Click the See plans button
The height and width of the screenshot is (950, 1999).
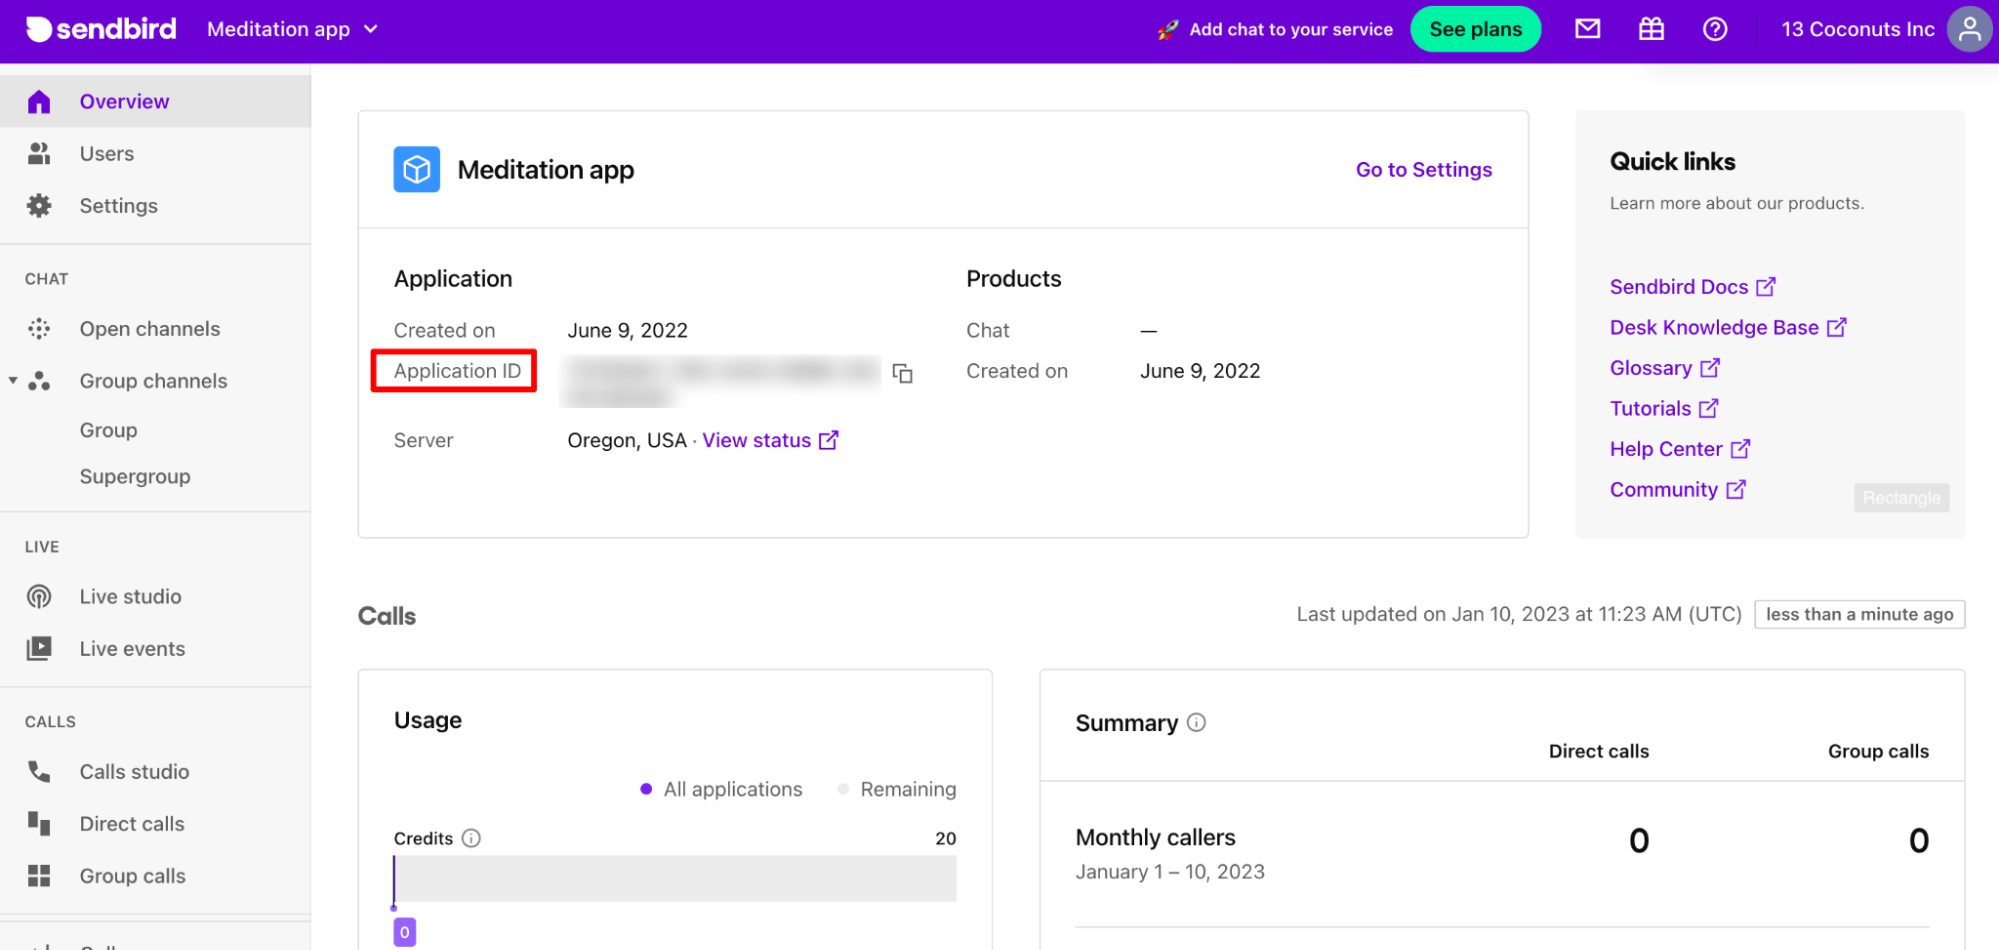click(x=1475, y=29)
